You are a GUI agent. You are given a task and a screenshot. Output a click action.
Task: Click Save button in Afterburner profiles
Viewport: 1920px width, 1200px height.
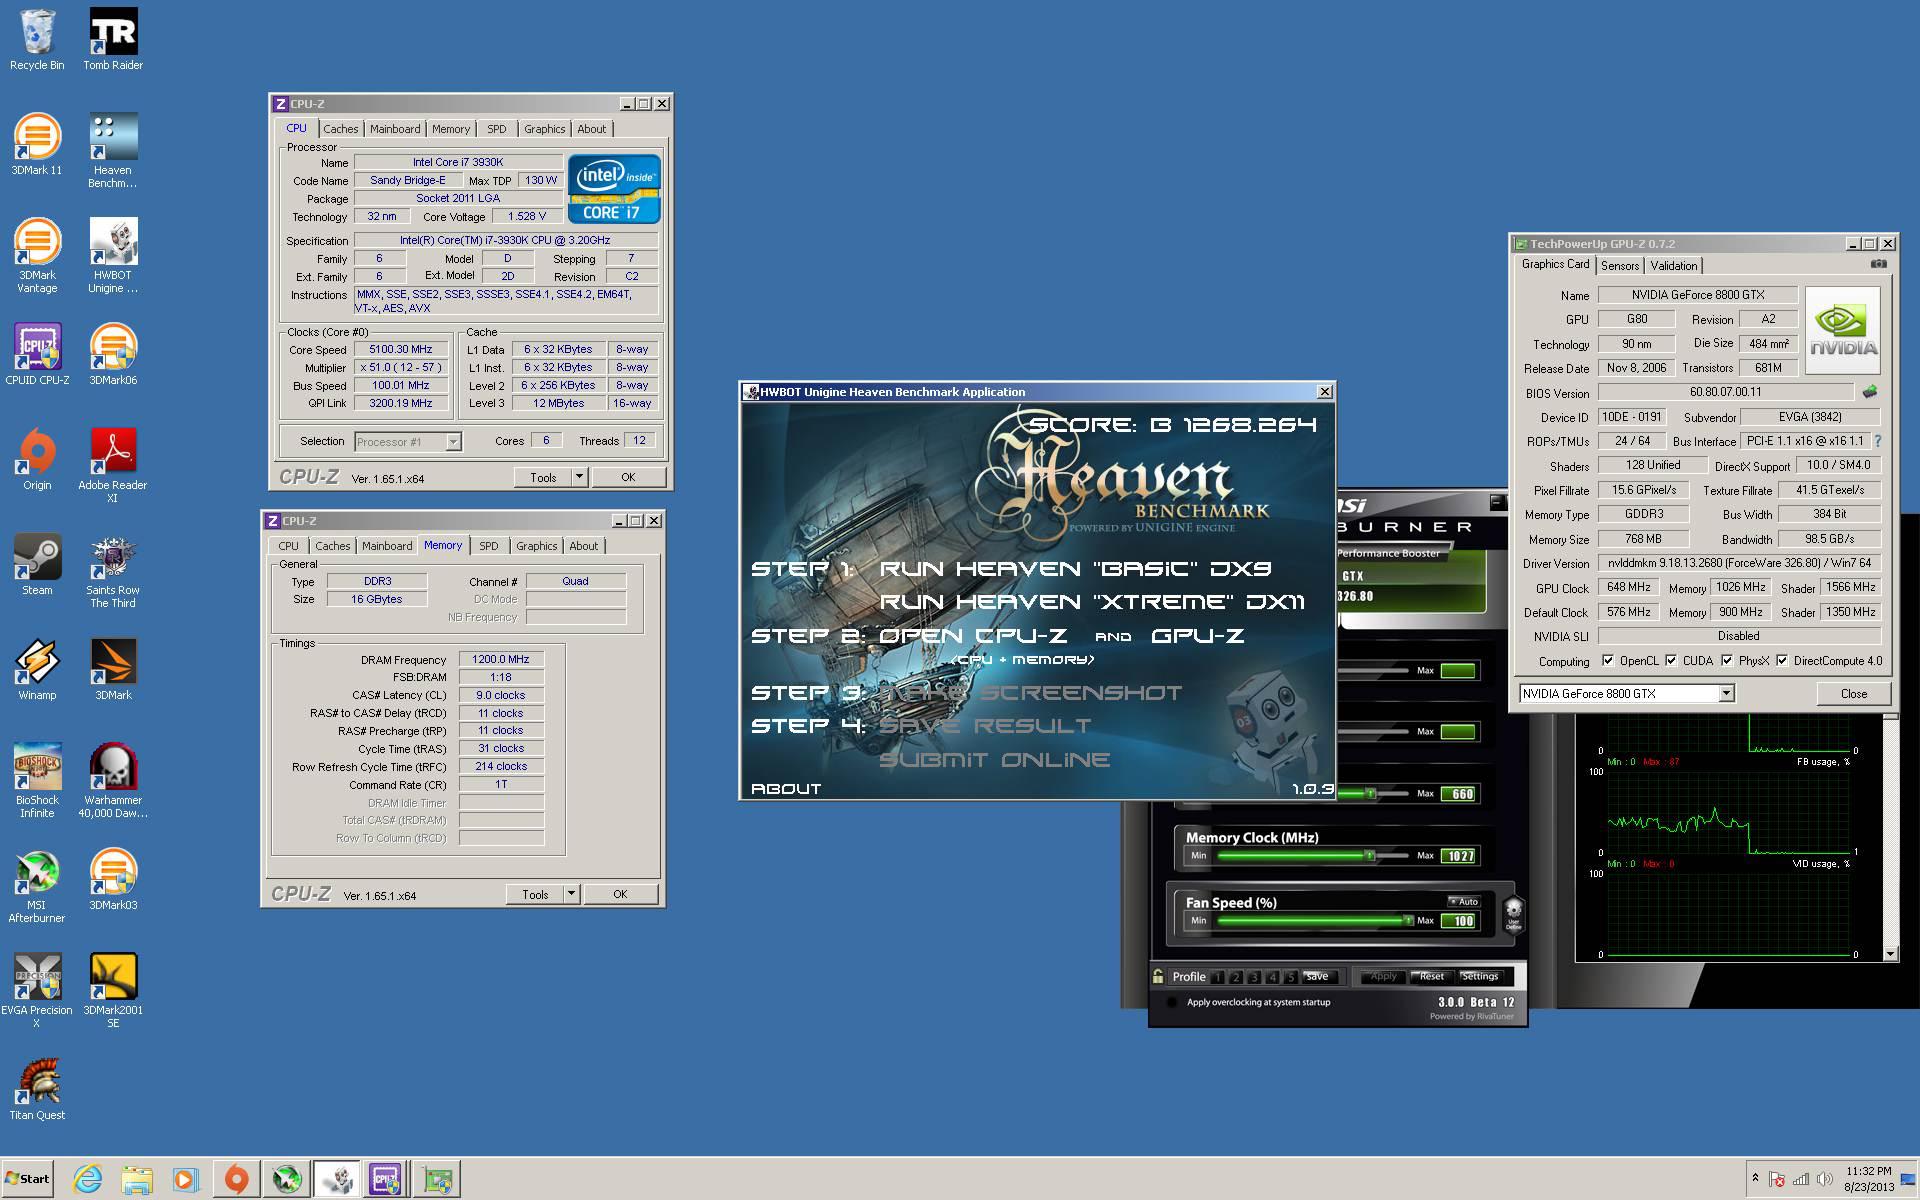click(x=1318, y=976)
